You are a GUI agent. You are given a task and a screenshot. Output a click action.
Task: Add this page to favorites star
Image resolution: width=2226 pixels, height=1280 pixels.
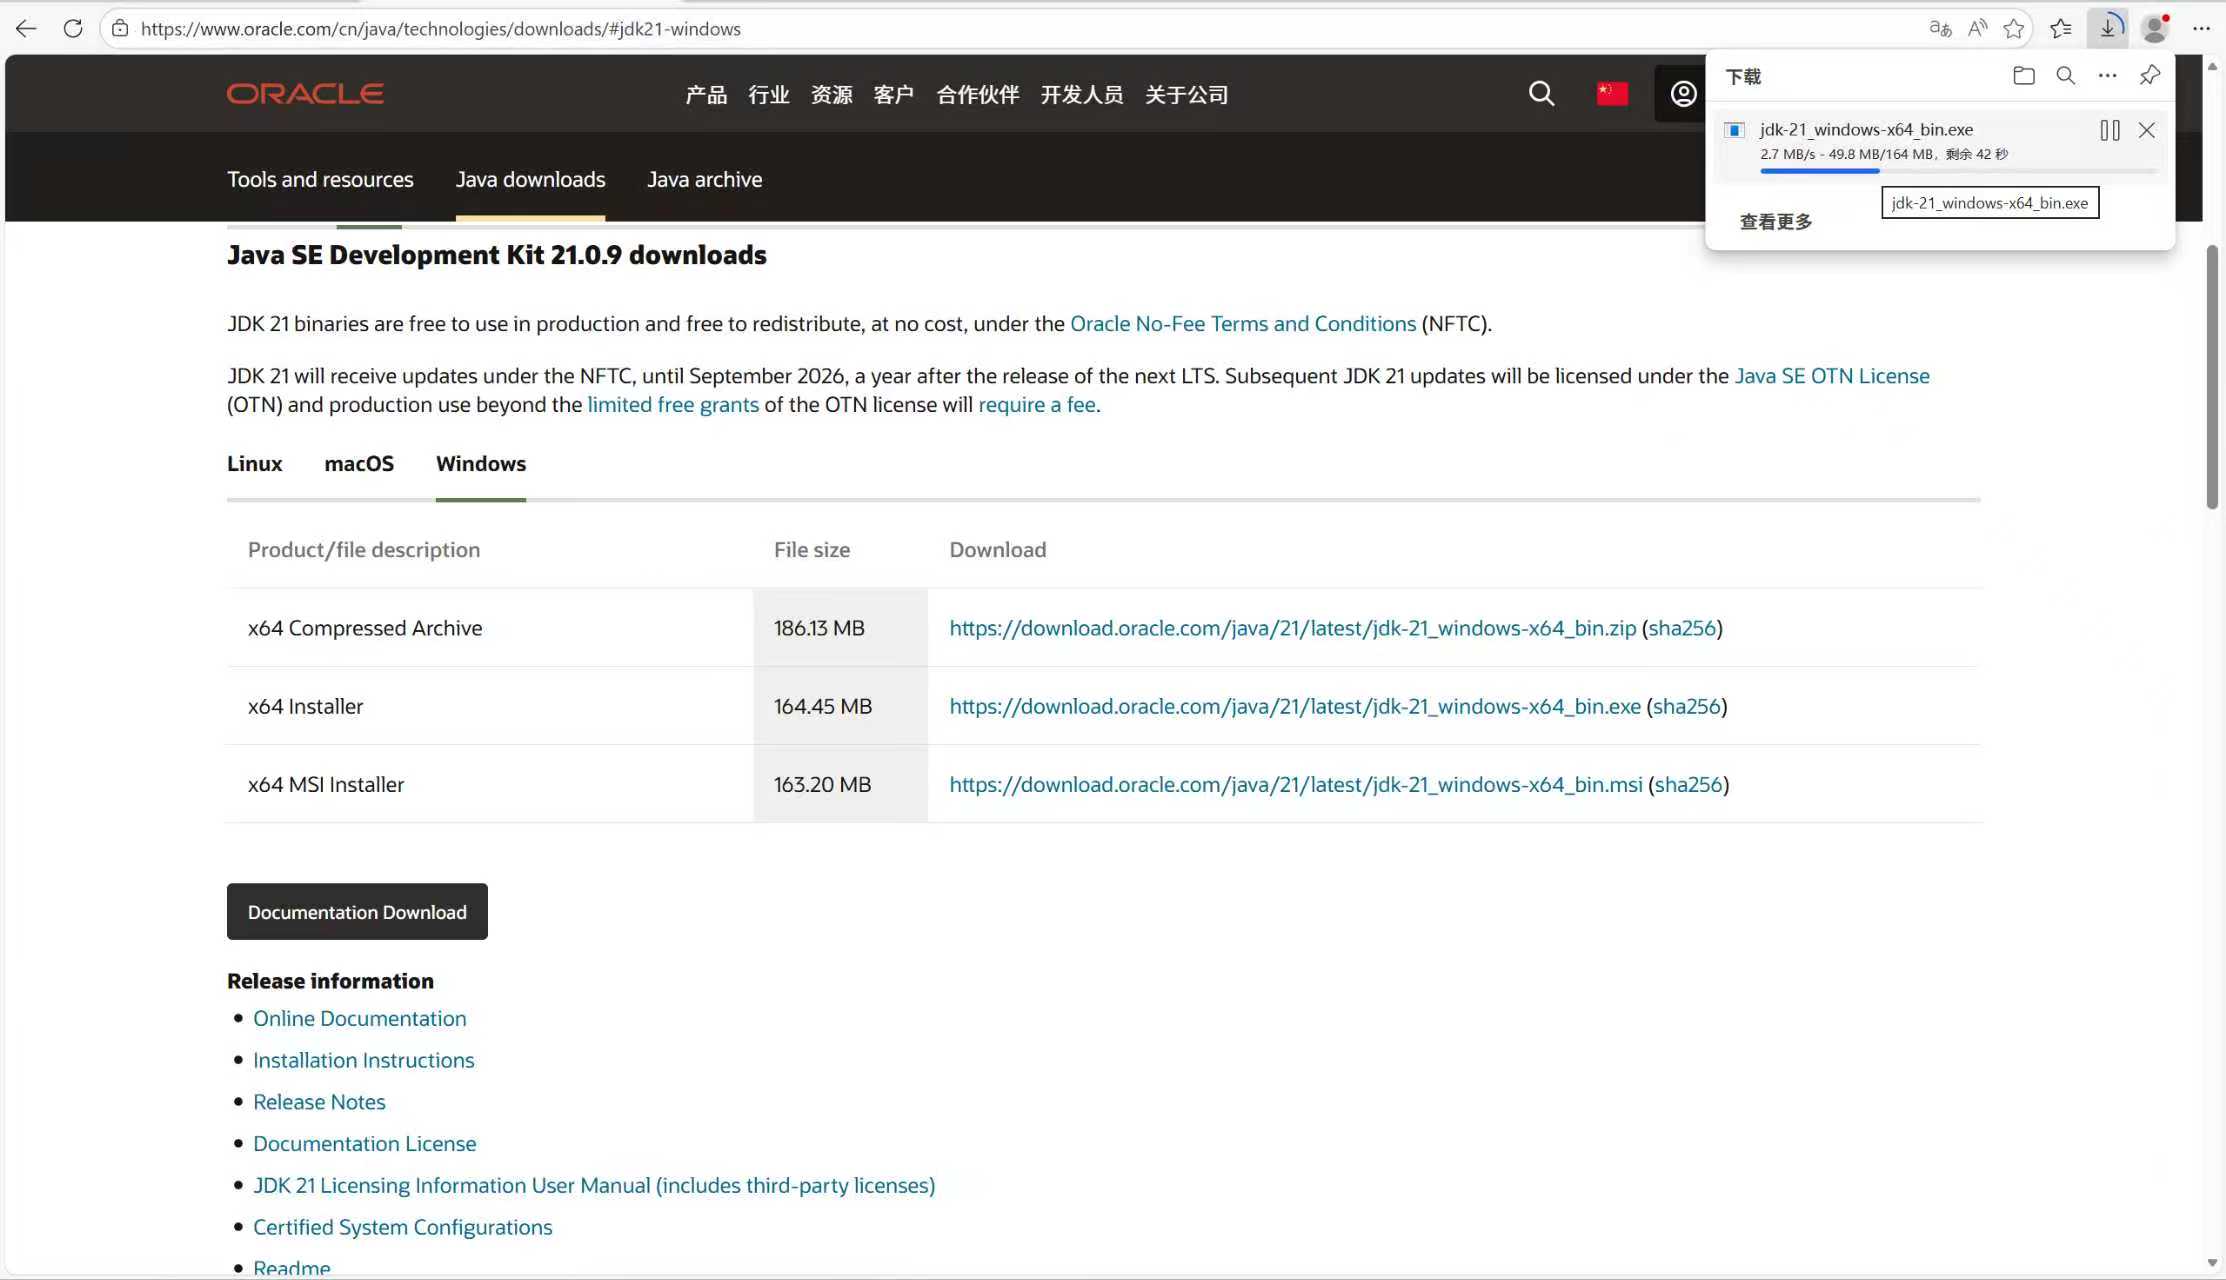pos(2013,29)
